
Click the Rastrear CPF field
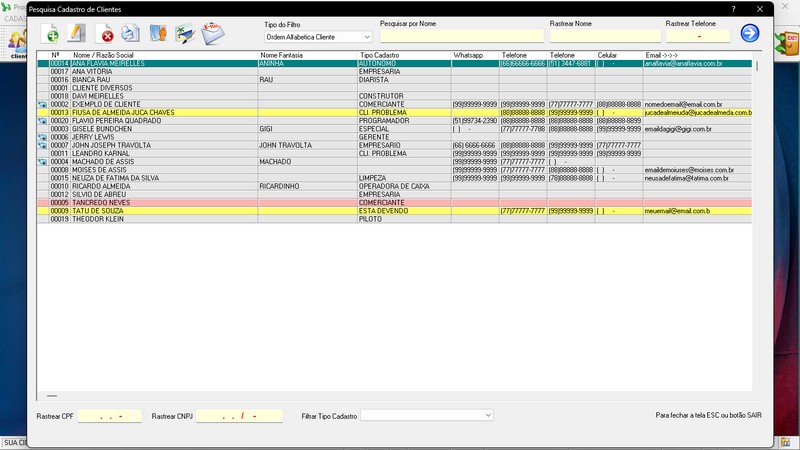110,416
